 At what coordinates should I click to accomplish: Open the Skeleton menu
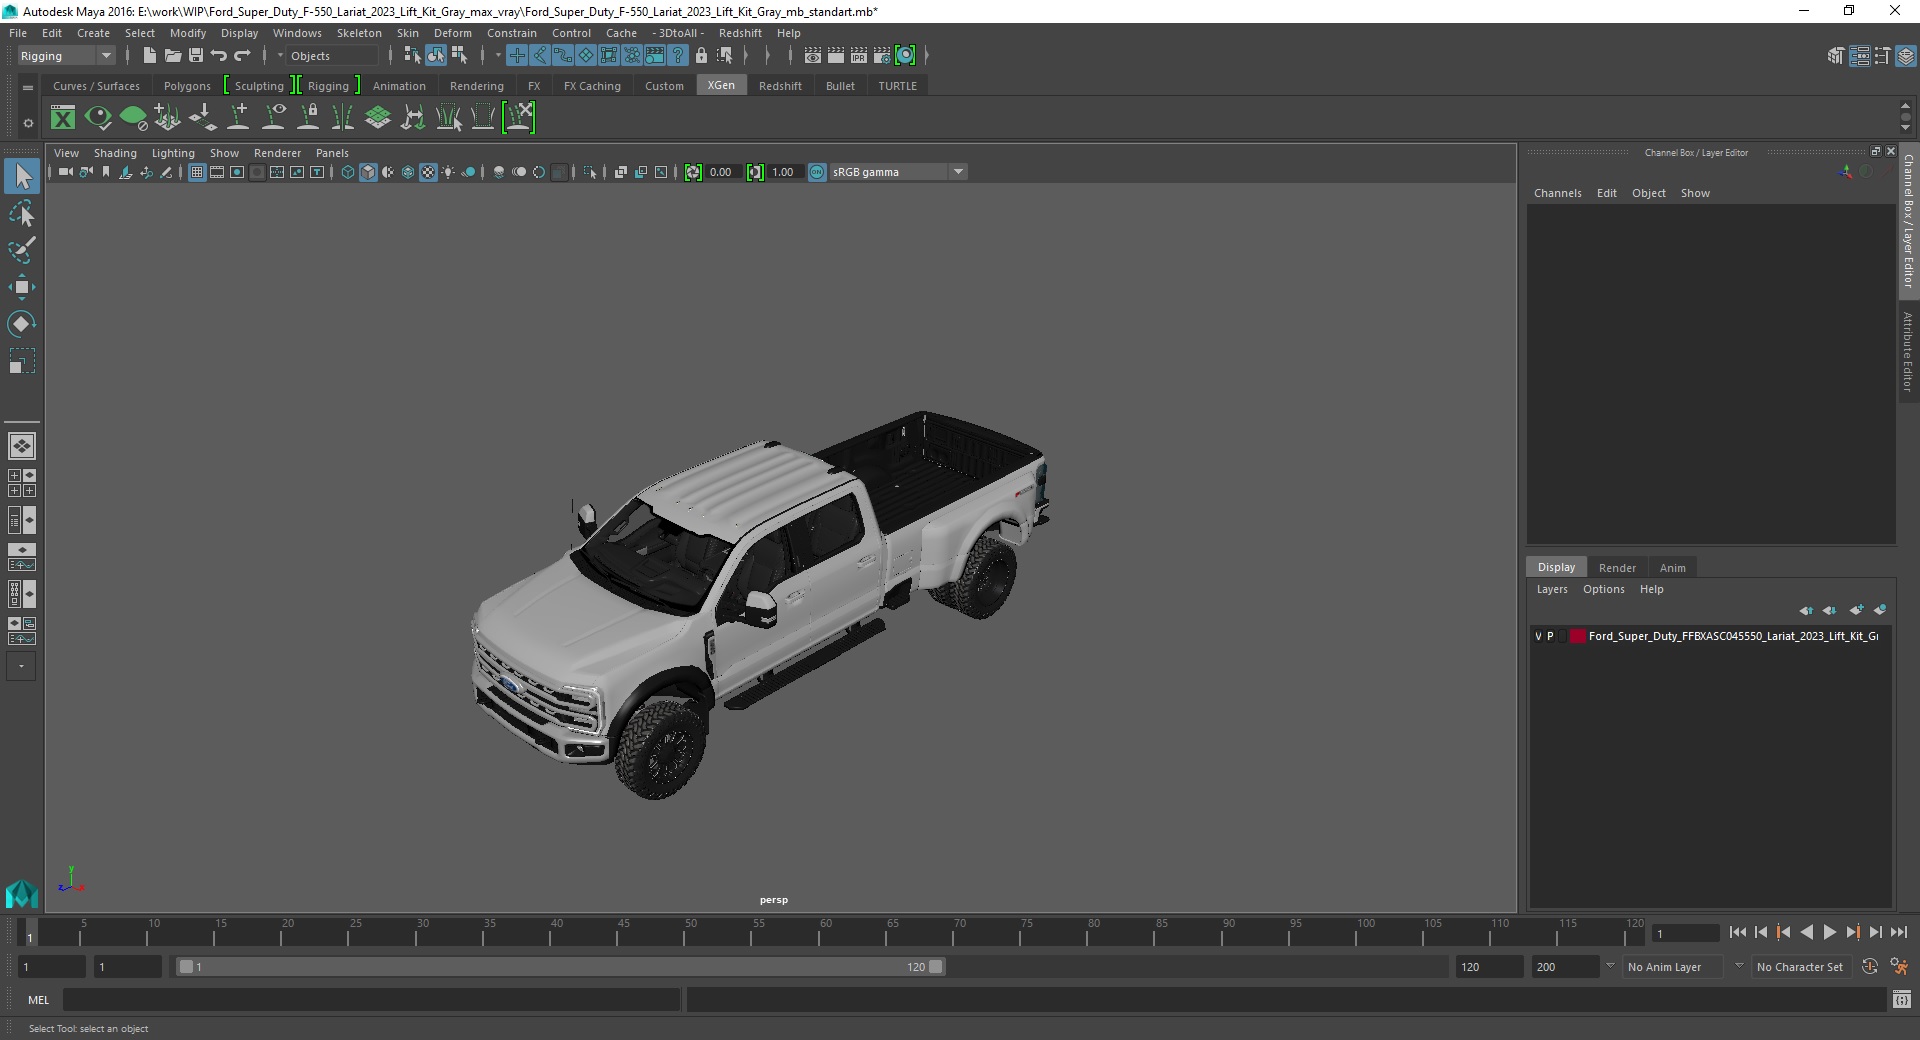(x=359, y=33)
